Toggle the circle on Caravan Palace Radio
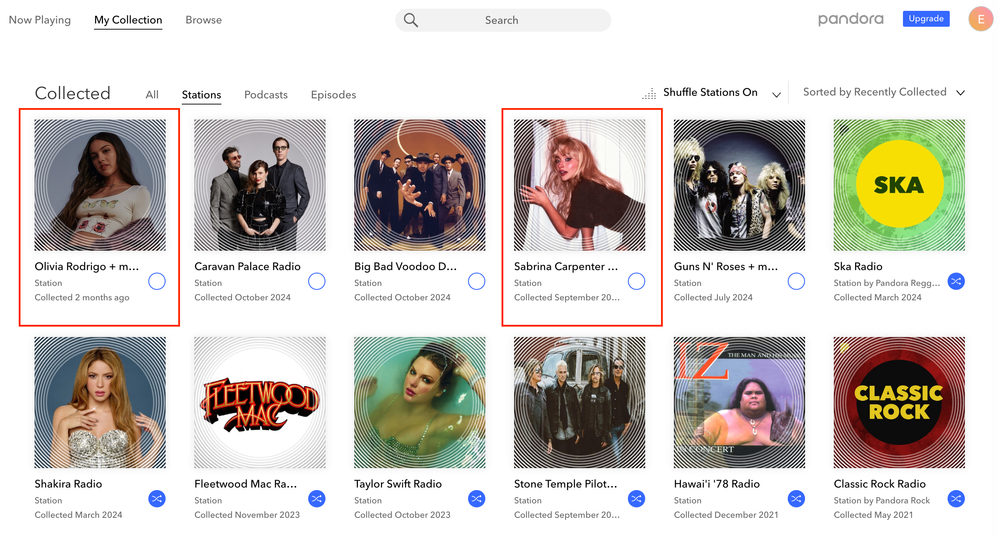Screen dimensions: 998x538 click(317, 282)
